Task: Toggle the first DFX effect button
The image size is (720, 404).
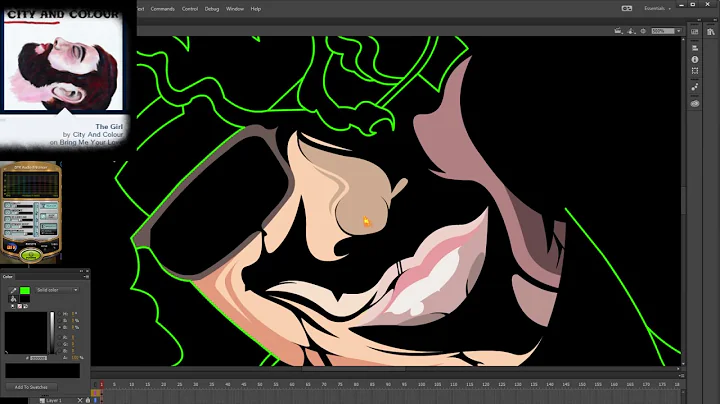Action: pyautogui.click(x=8, y=205)
